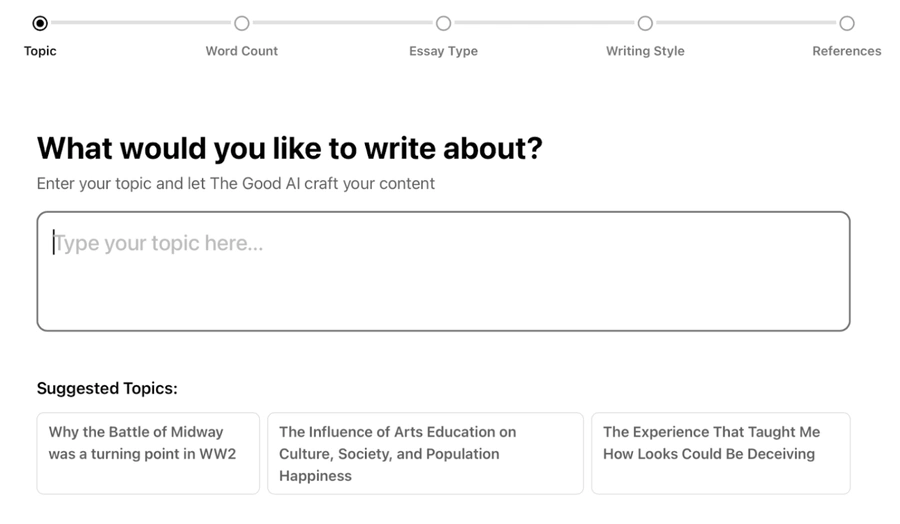Click progress line between Essay Type and Writing Style
Screen dimensions: 900x524
544,23
